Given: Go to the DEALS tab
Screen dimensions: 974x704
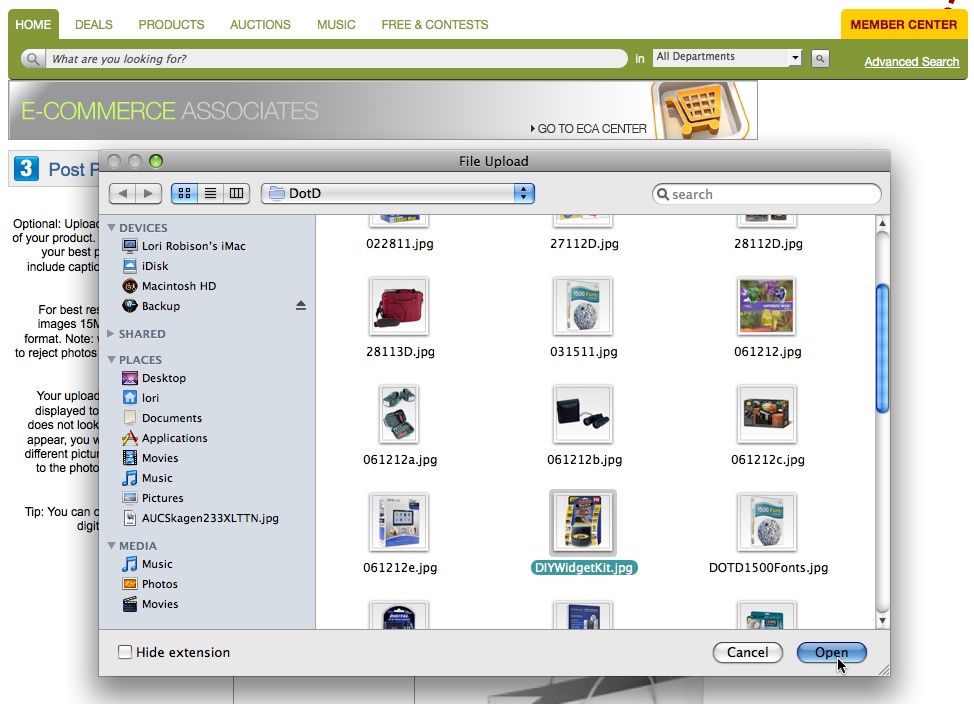Looking at the screenshot, I should [x=94, y=24].
